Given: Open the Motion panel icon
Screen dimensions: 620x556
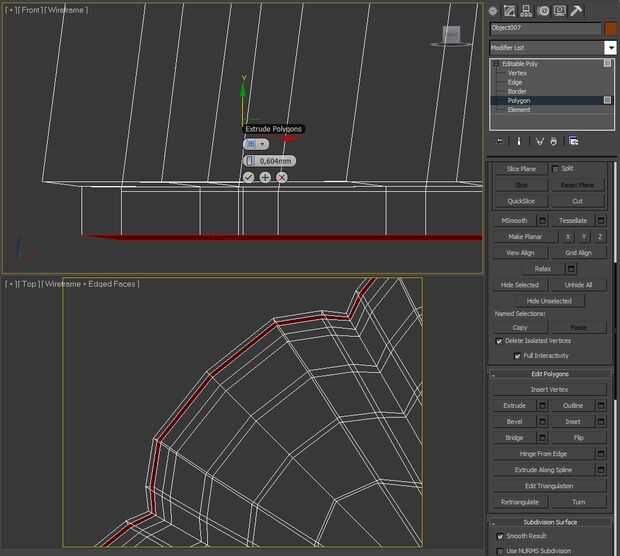Looking at the screenshot, I should tap(545, 11).
